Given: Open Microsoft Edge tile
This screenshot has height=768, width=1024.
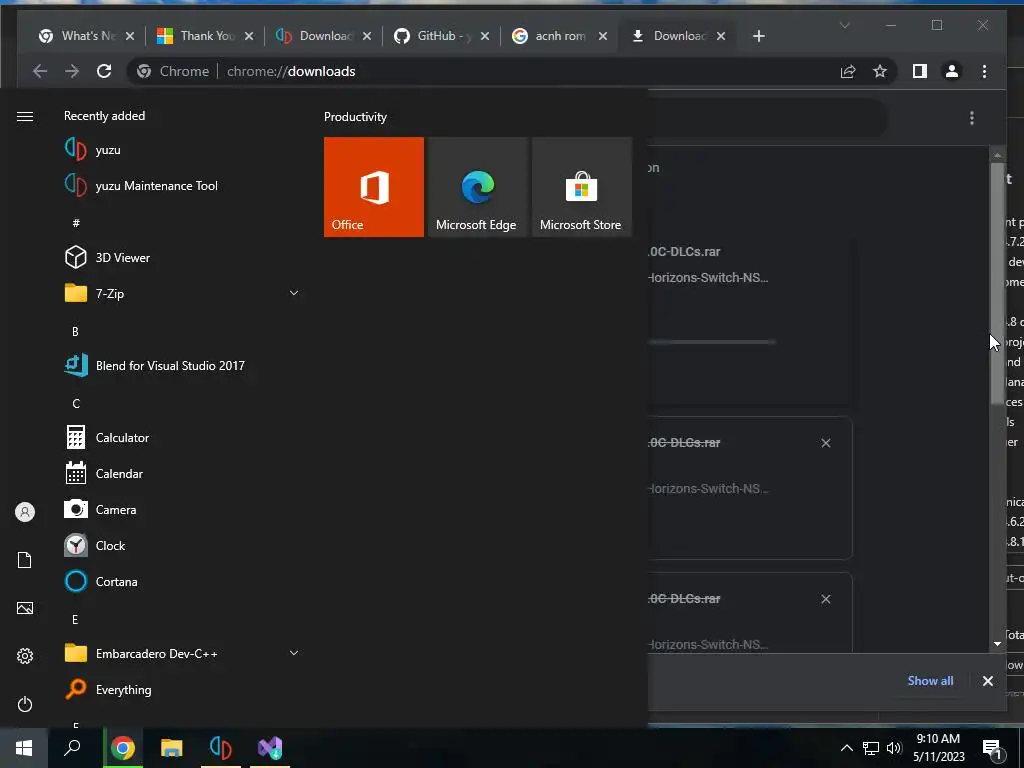Looking at the screenshot, I should pyautogui.click(x=477, y=187).
